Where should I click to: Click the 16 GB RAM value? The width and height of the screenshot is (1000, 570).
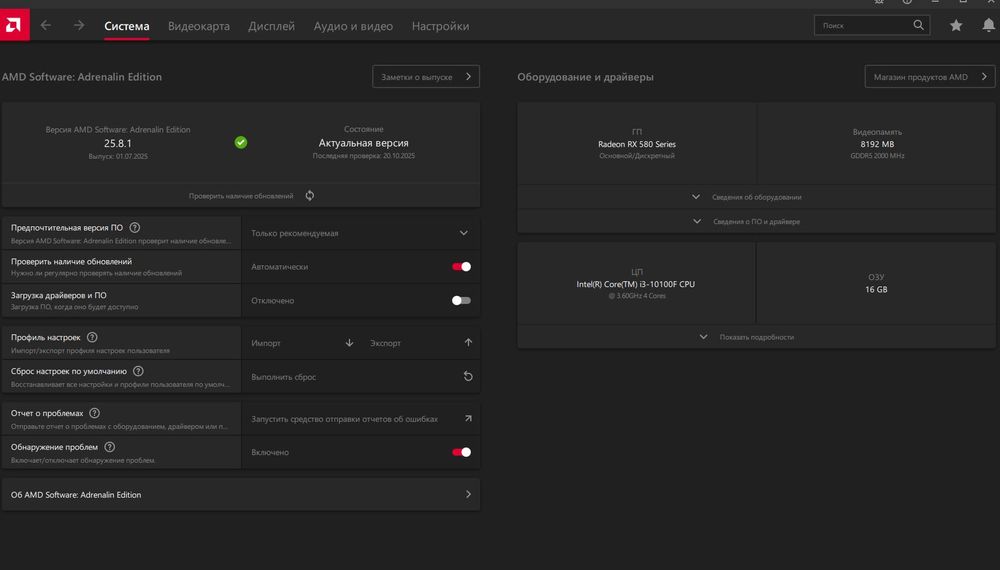click(876, 289)
